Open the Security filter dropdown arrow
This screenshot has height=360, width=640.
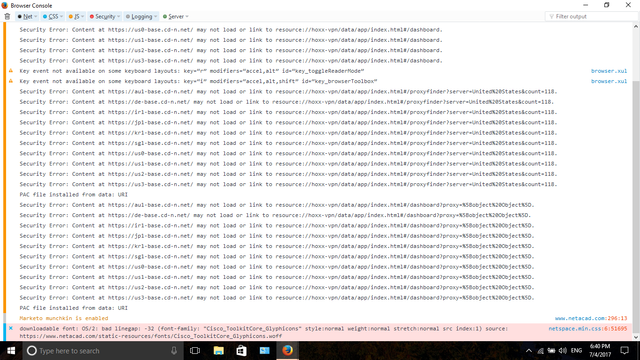click(x=119, y=16)
